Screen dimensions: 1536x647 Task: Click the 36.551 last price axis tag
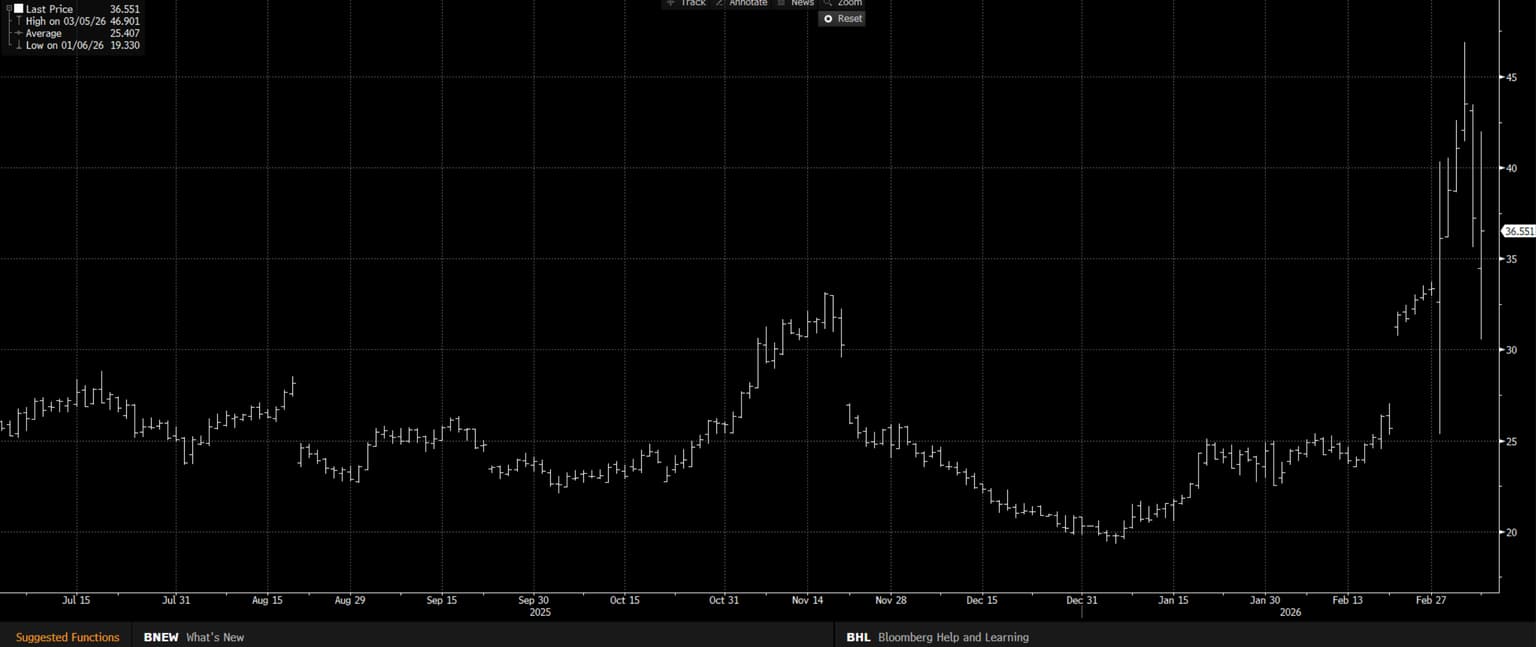click(1519, 231)
